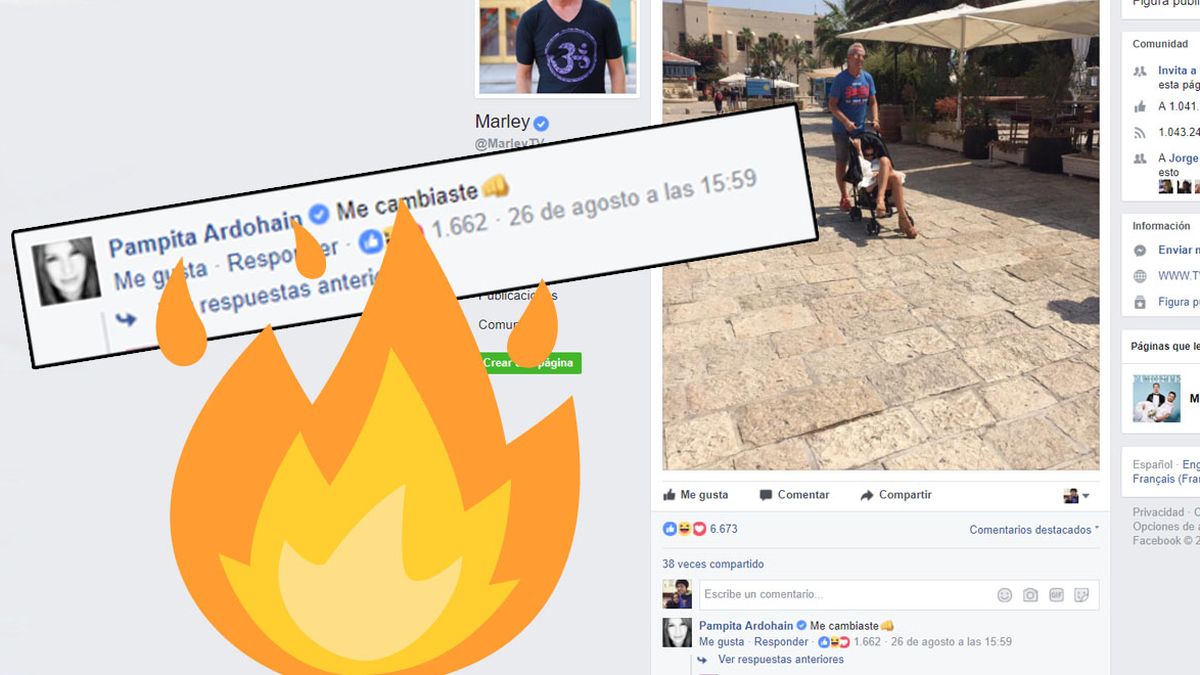
Task: Click the Privacidad footer link
Action: 1158,512
